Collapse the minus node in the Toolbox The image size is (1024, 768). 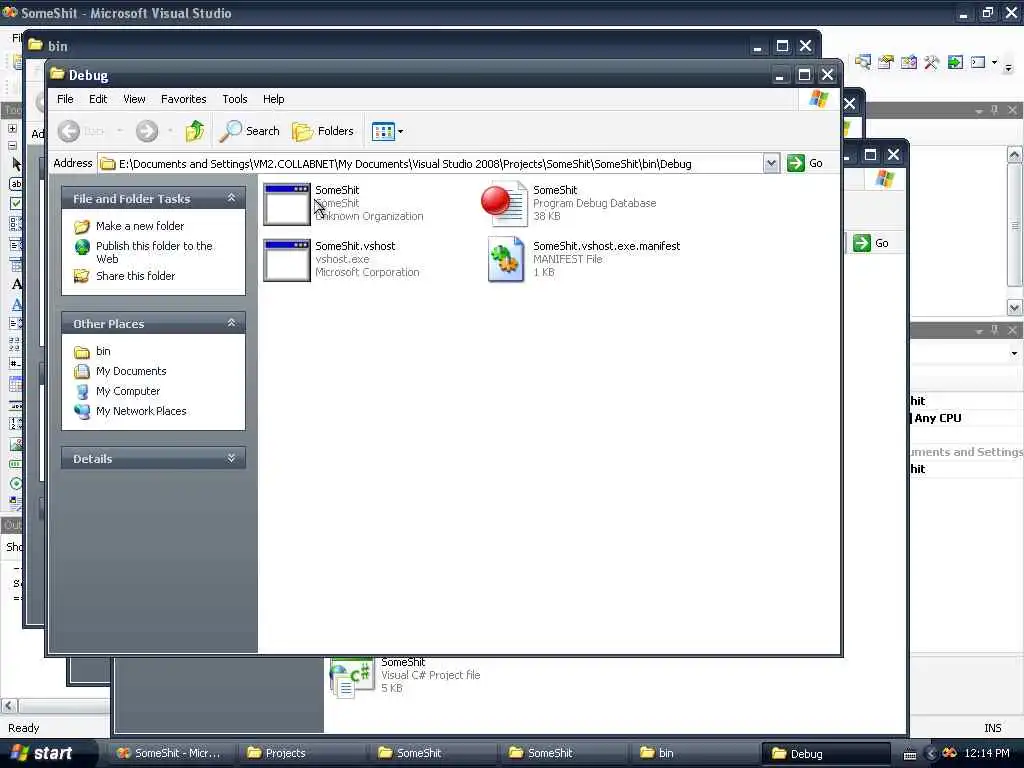tap(12, 145)
